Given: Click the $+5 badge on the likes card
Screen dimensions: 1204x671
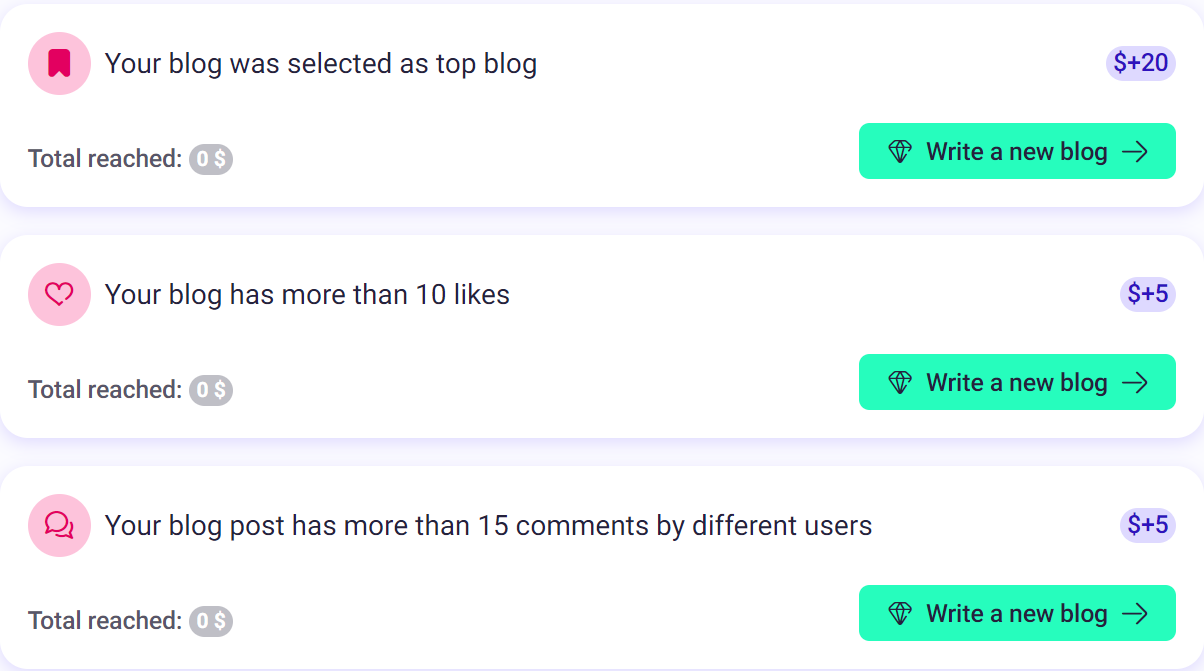Looking at the screenshot, I should pos(1148,294).
